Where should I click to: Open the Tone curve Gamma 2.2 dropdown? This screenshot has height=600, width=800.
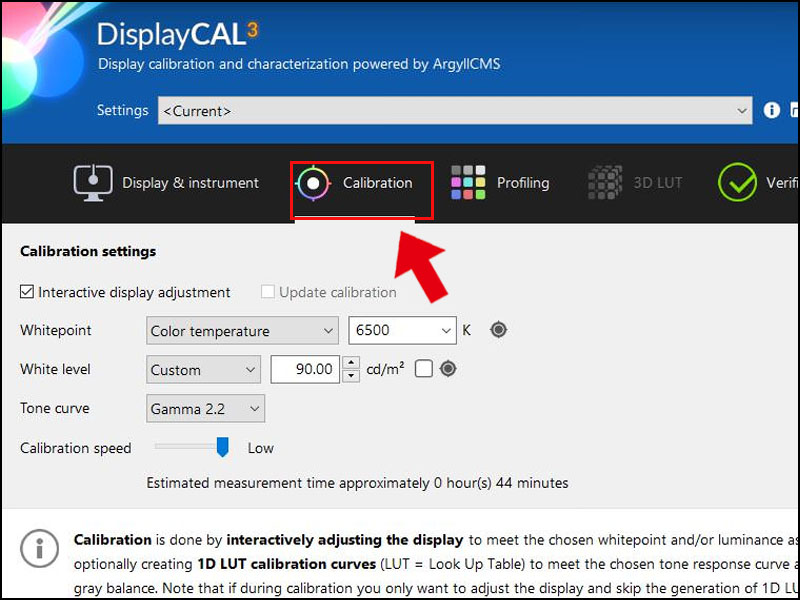coord(205,408)
